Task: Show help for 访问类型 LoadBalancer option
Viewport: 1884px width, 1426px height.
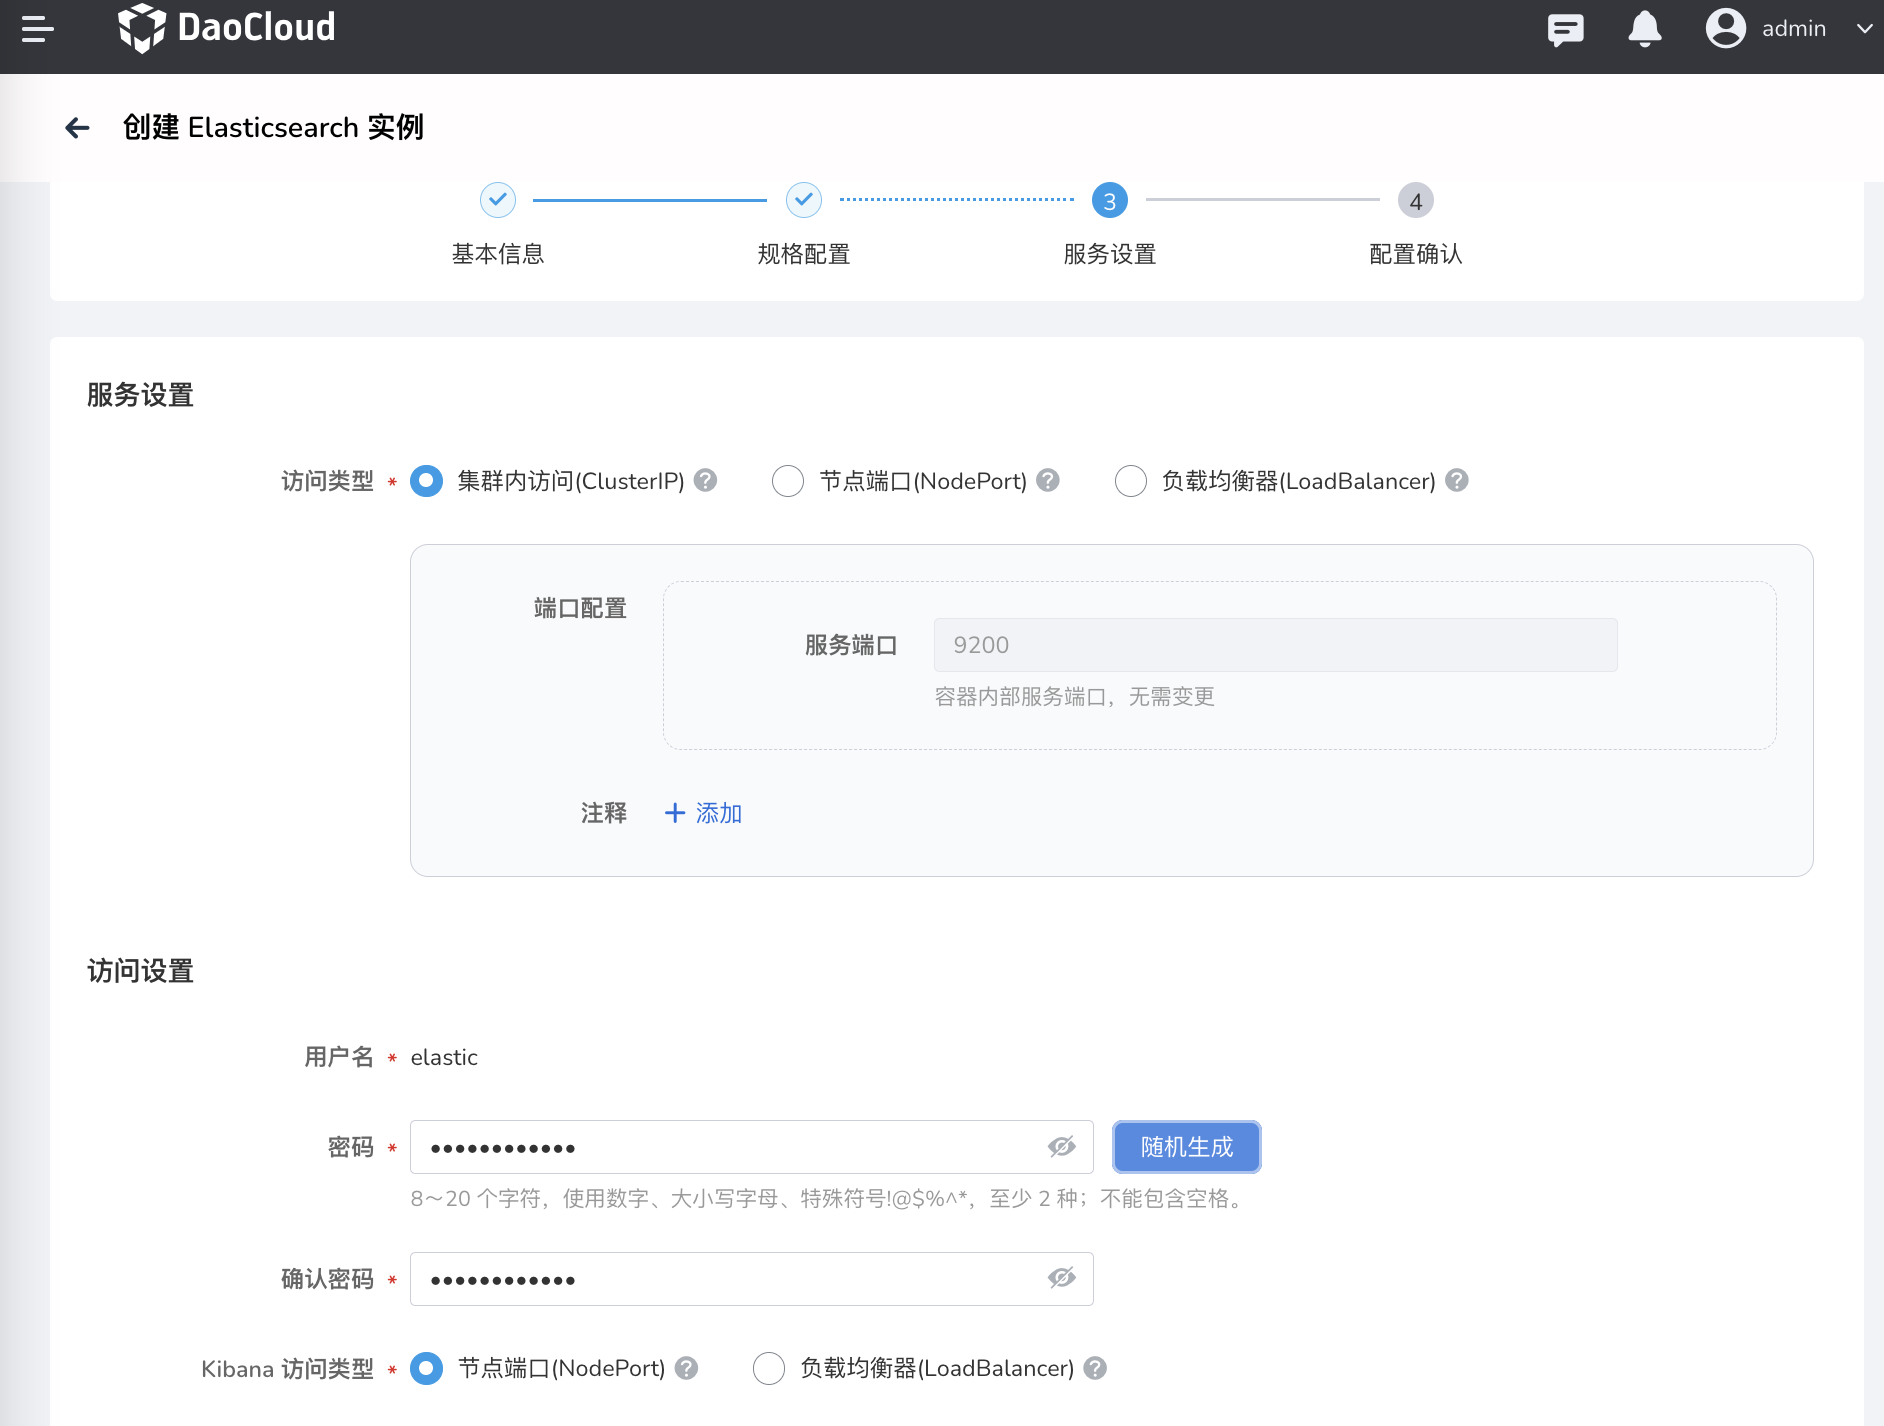Action: [x=1458, y=481]
